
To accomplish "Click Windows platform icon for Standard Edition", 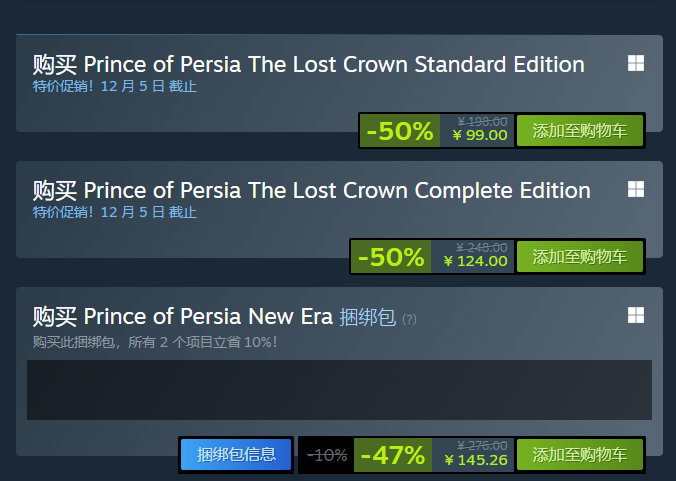I will point(636,63).
